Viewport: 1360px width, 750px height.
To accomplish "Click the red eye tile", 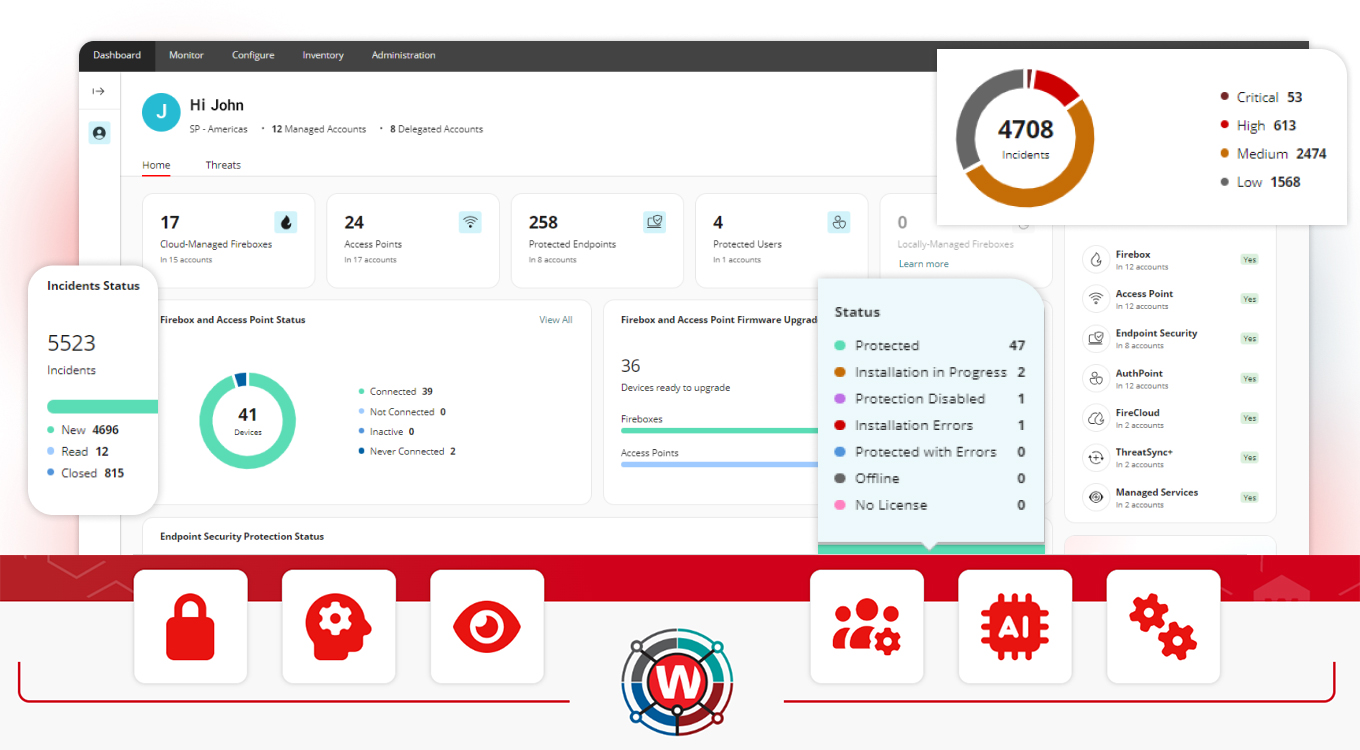I will tap(487, 627).
